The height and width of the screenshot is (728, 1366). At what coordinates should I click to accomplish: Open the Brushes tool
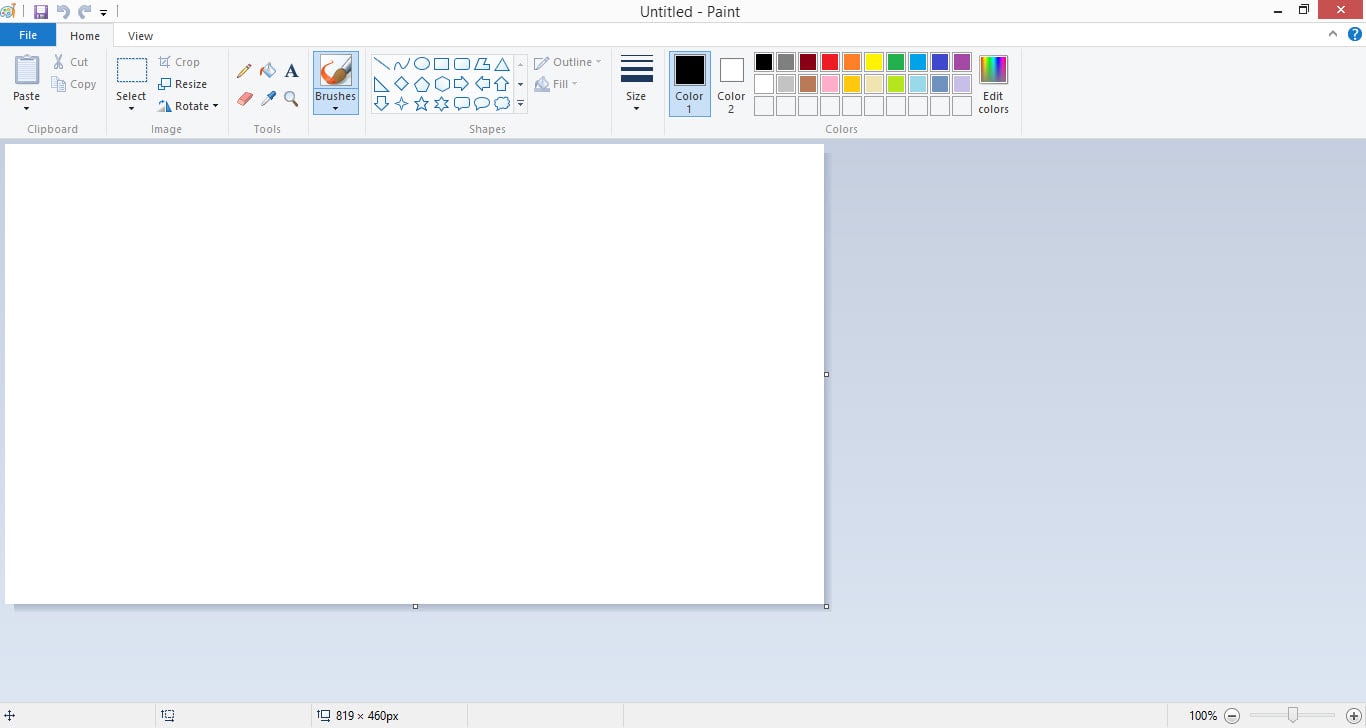(335, 80)
